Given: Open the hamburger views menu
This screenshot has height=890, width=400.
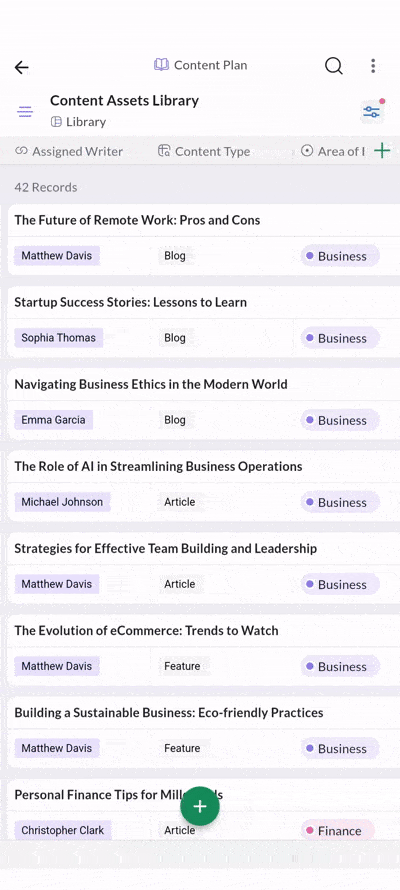Looking at the screenshot, I should tap(25, 111).
